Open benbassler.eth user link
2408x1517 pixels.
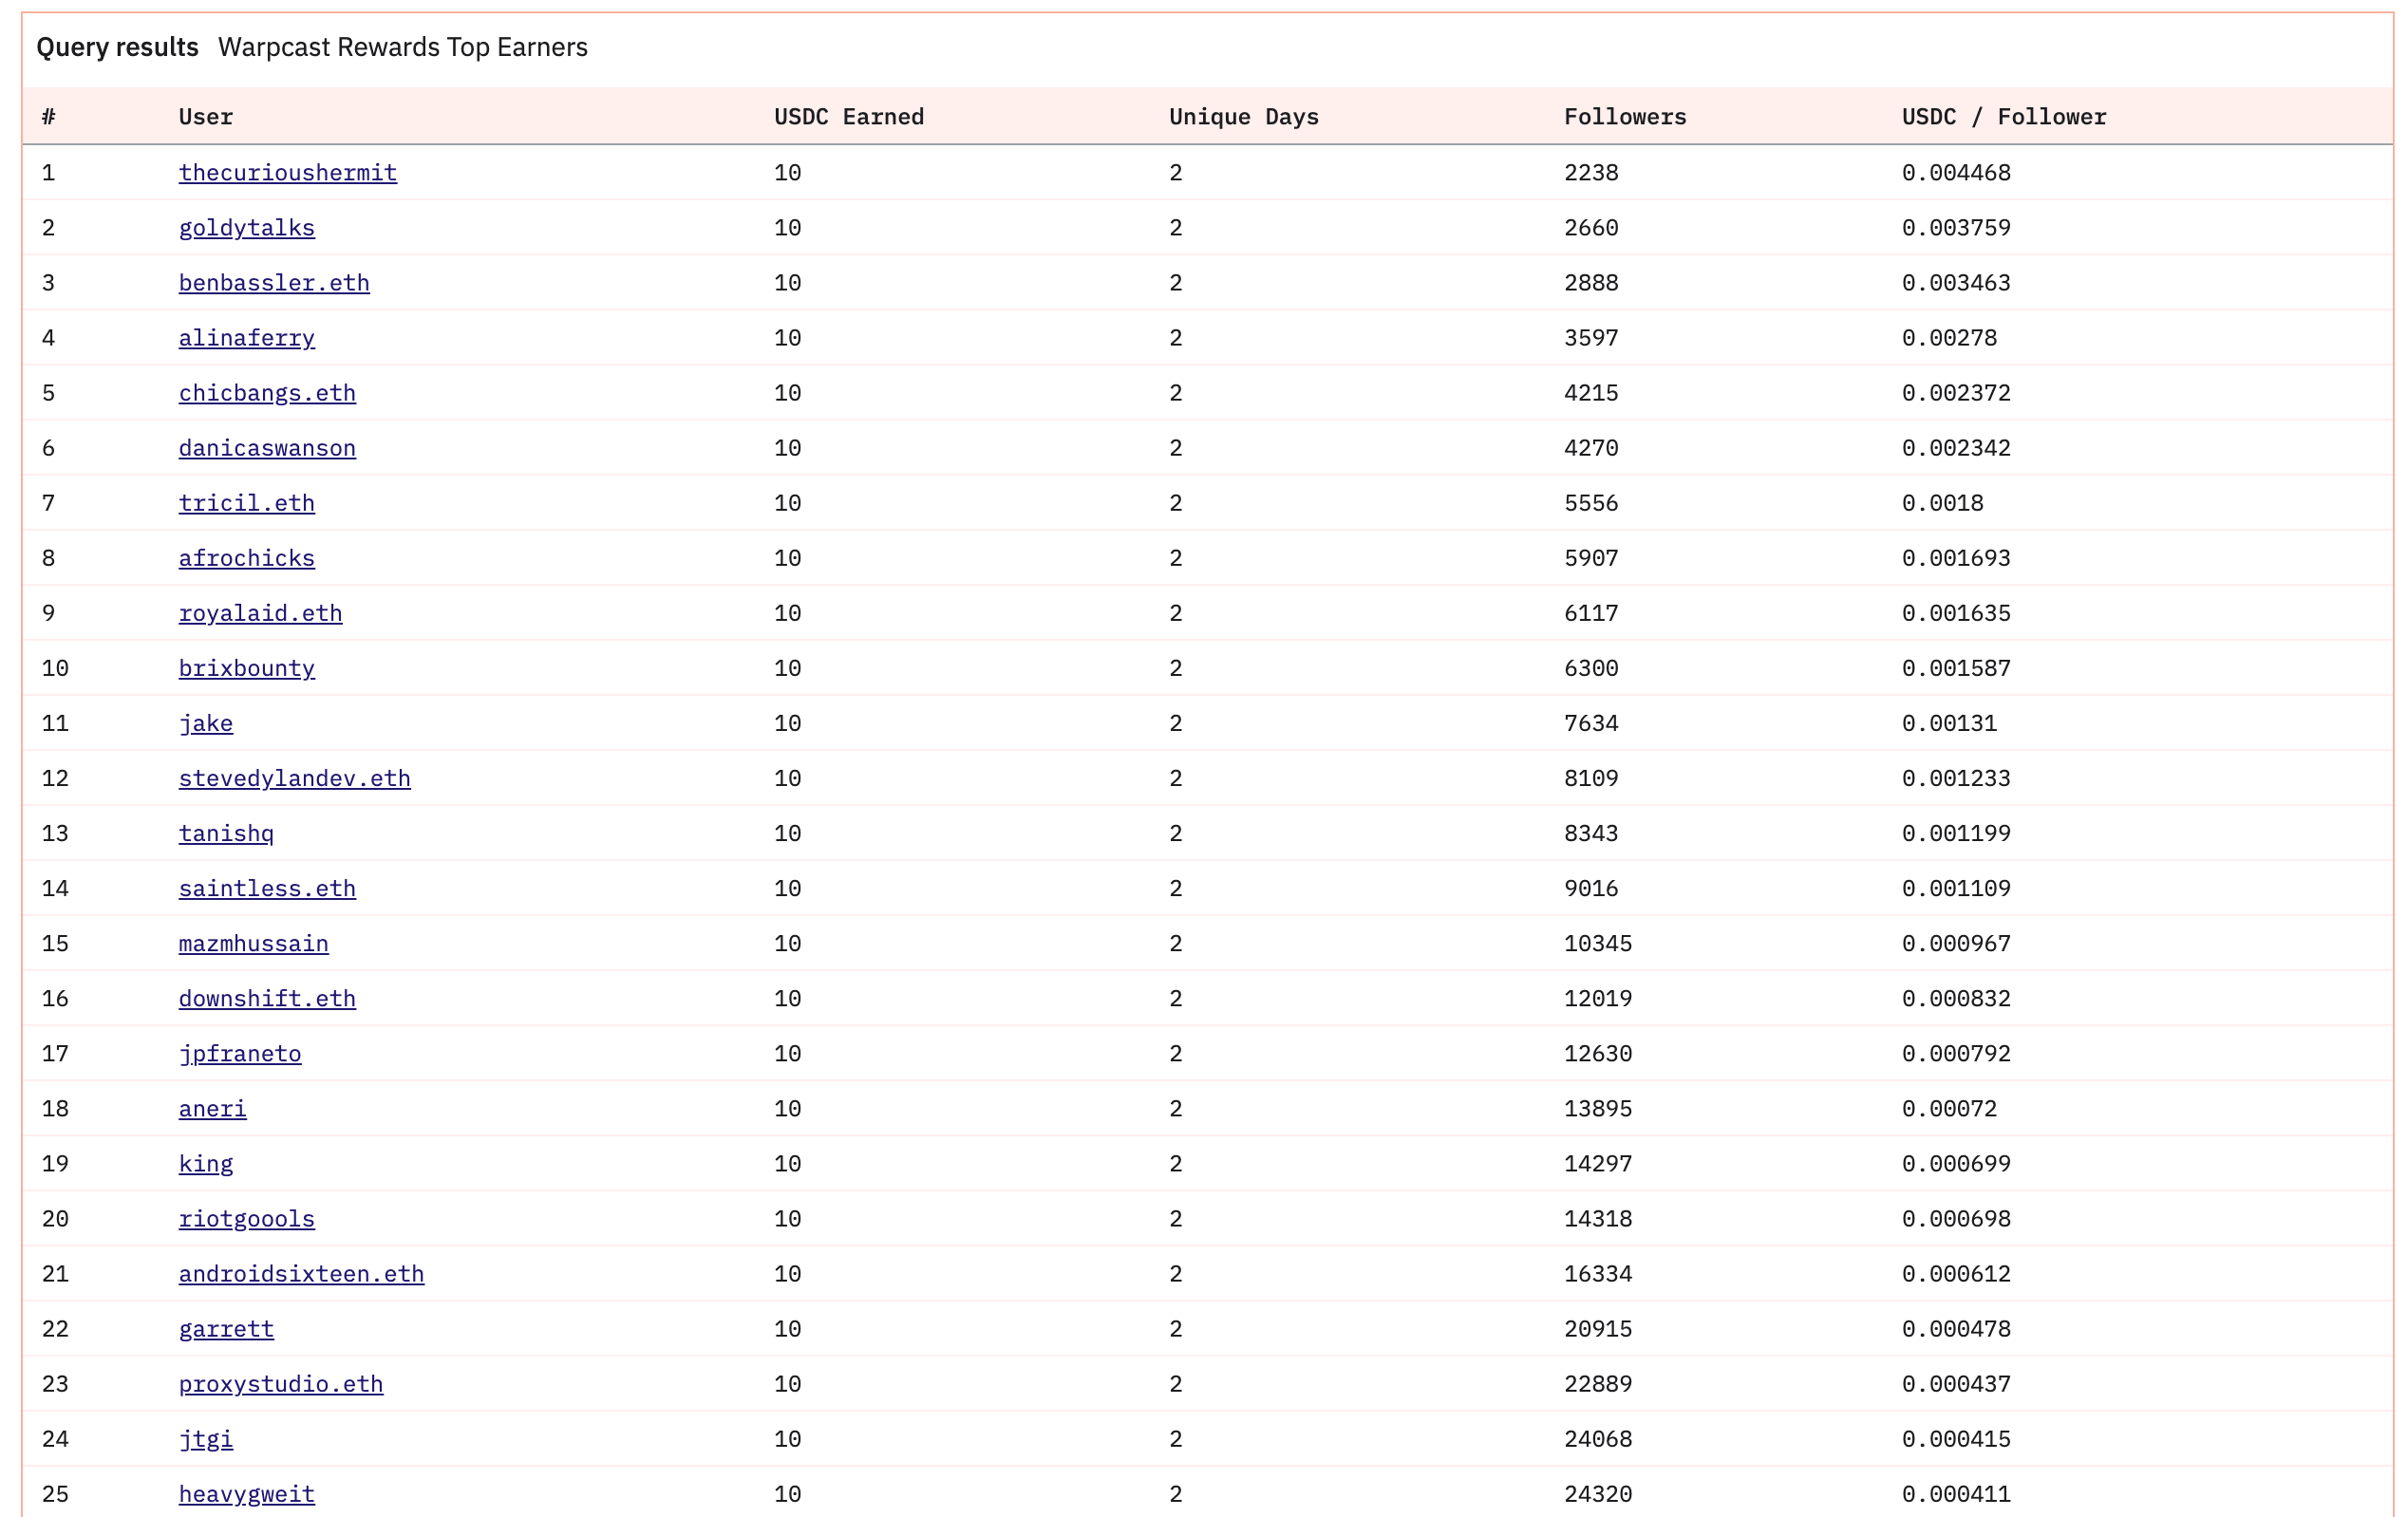273,282
